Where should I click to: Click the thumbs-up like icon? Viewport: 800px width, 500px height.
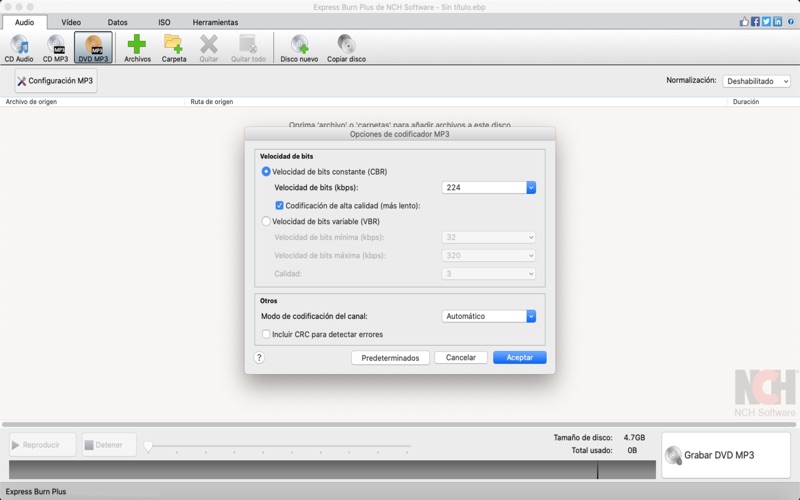pos(744,21)
